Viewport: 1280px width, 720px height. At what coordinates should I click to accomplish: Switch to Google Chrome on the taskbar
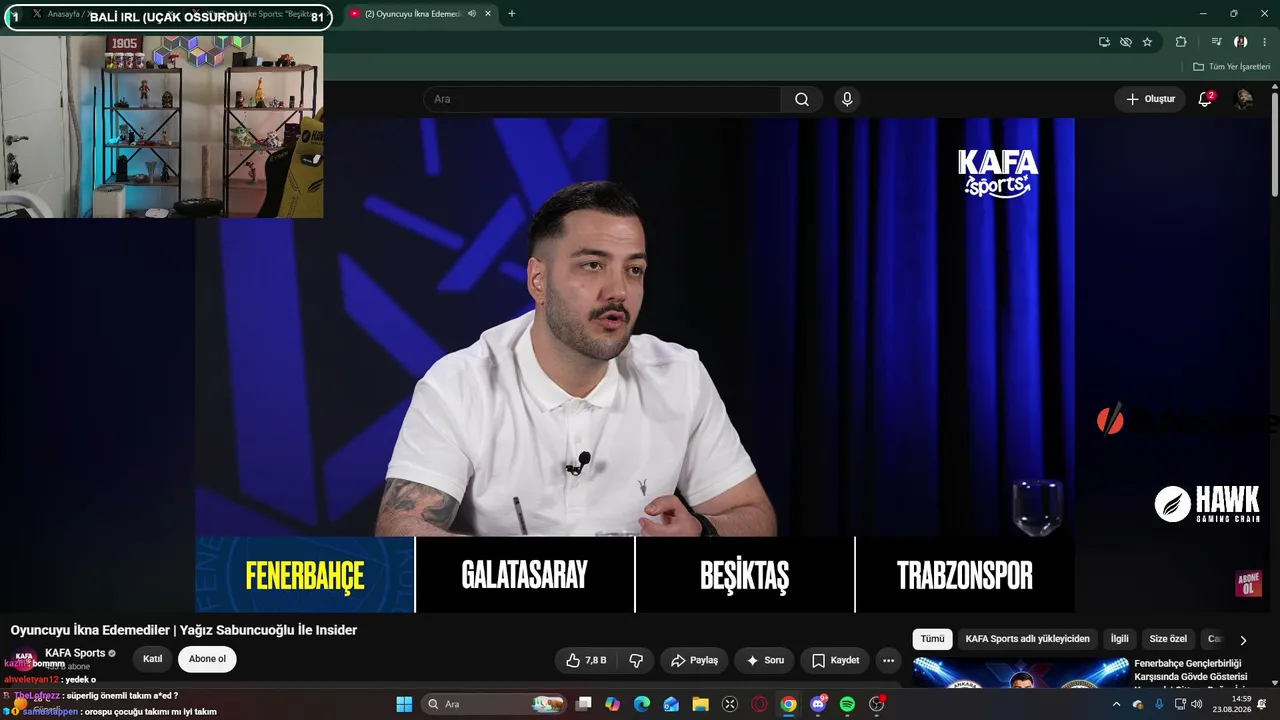[789, 704]
